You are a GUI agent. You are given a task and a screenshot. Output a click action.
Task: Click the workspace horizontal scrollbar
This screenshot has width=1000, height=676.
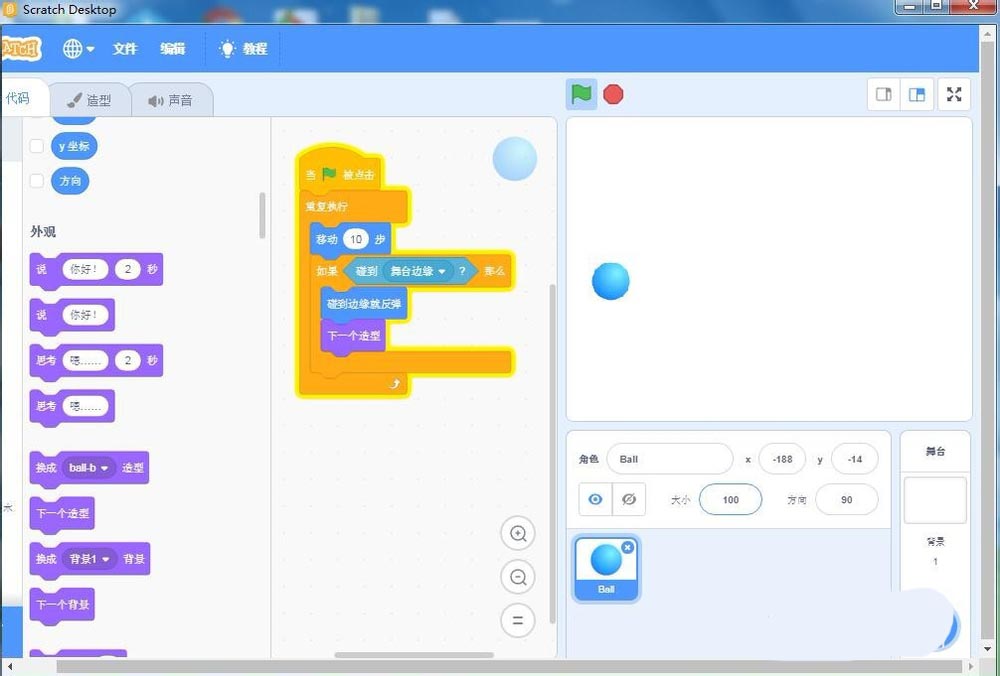[x=414, y=655]
